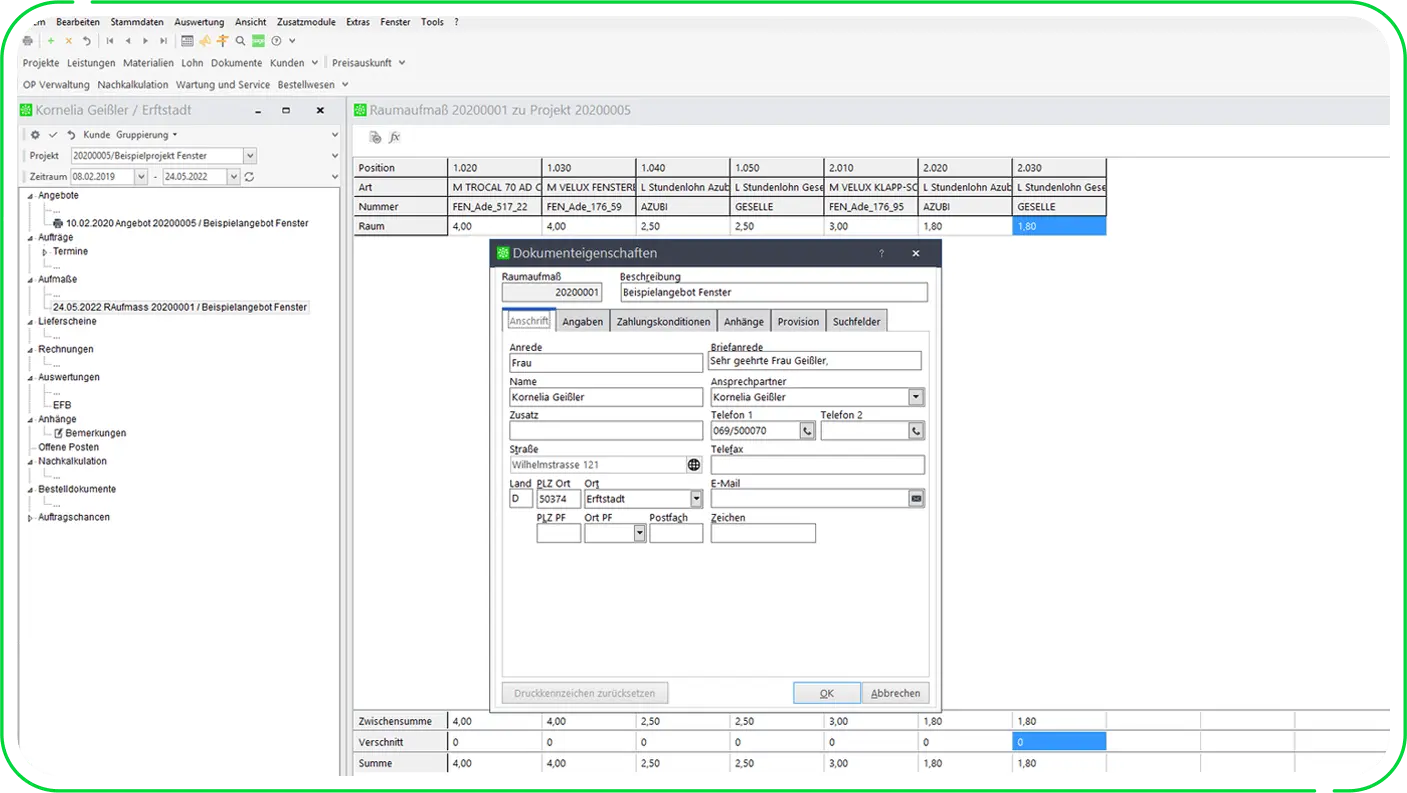1407x793 pixels.
Task: Click the phone icon beside Telefon 2
Action: coord(916,431)
